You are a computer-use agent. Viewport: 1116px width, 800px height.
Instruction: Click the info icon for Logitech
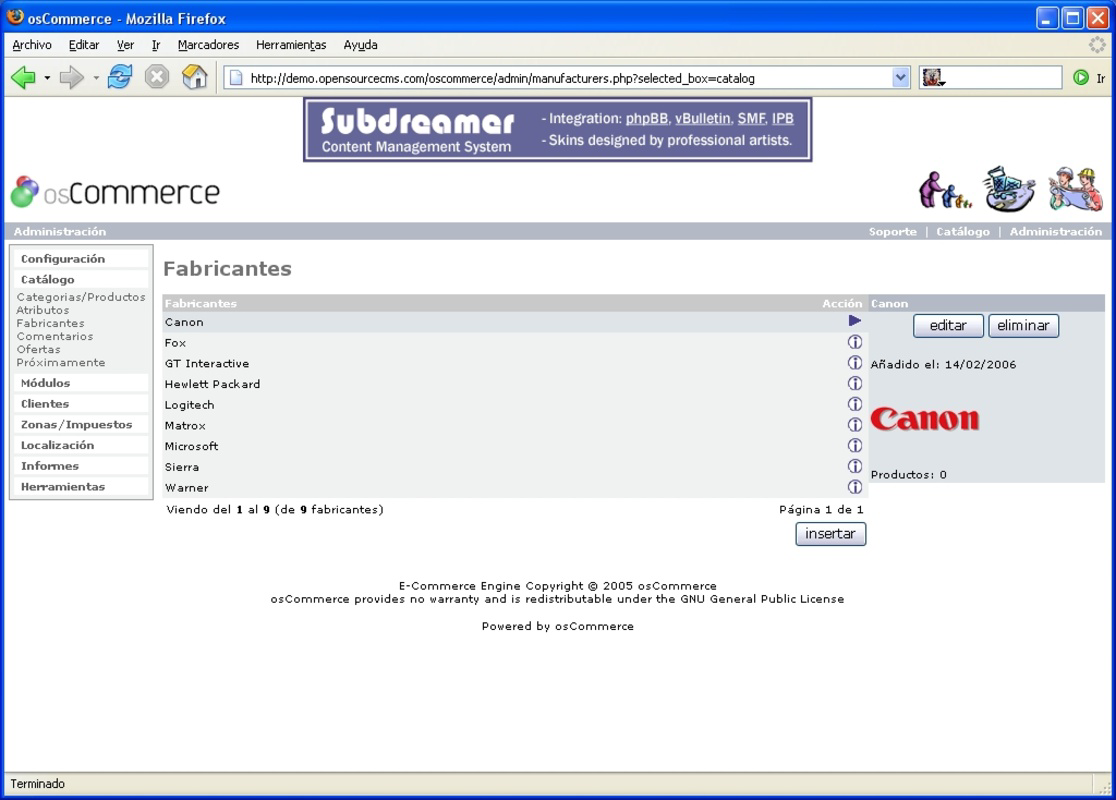[855, 404]
